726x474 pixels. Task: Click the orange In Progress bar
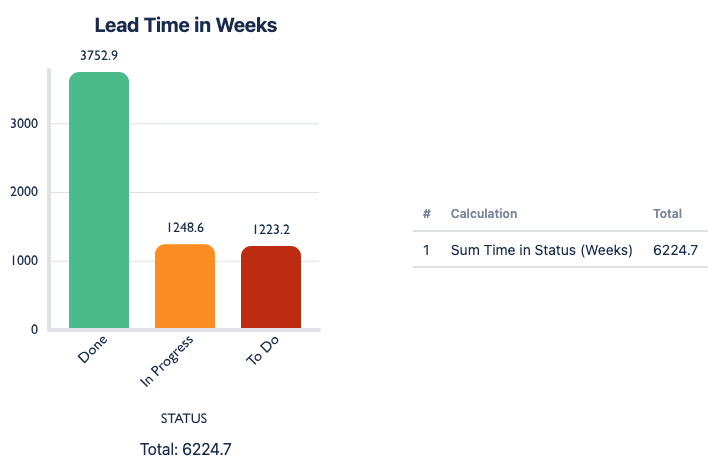click(185, 286)
